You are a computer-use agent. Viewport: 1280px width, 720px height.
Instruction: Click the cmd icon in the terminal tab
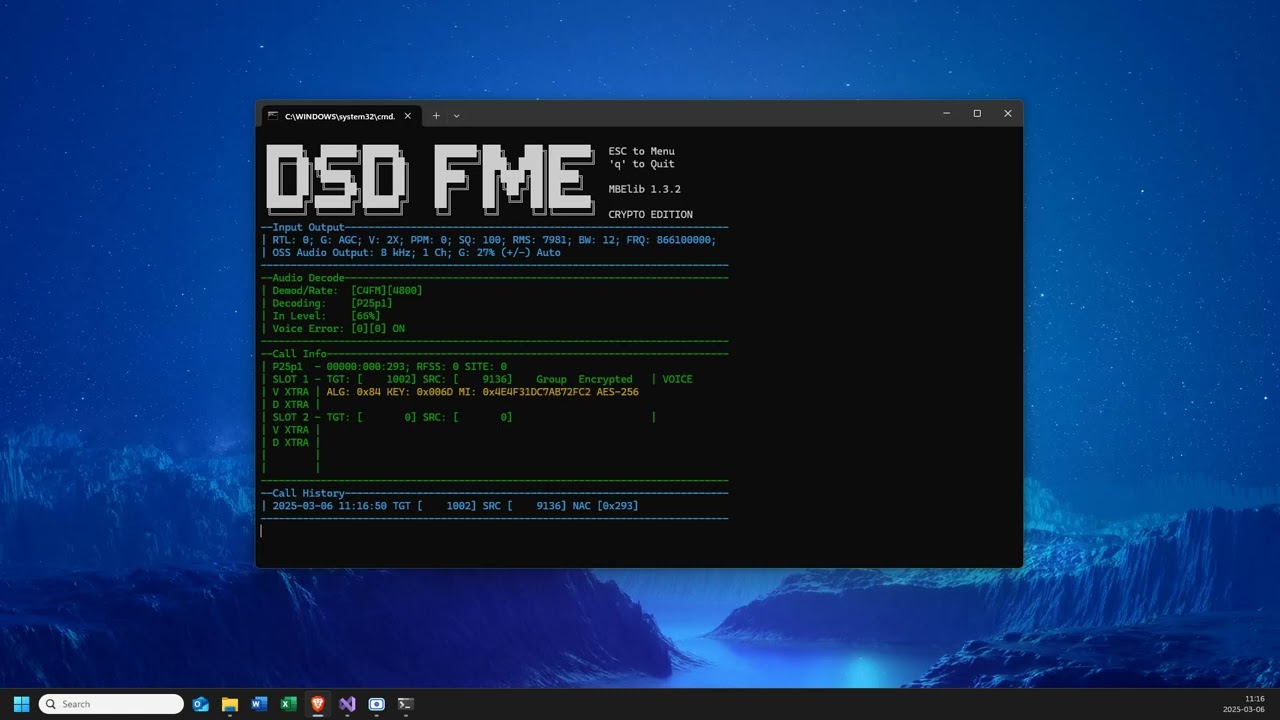click(272, 116)
